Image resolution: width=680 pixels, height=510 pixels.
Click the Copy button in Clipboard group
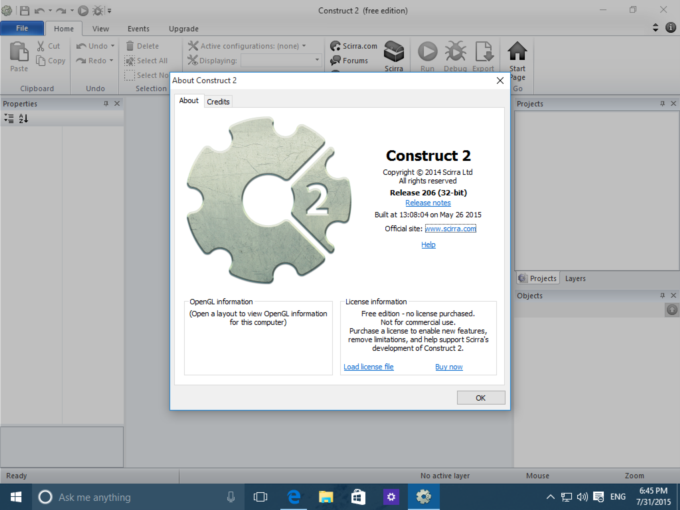[51, 61]
